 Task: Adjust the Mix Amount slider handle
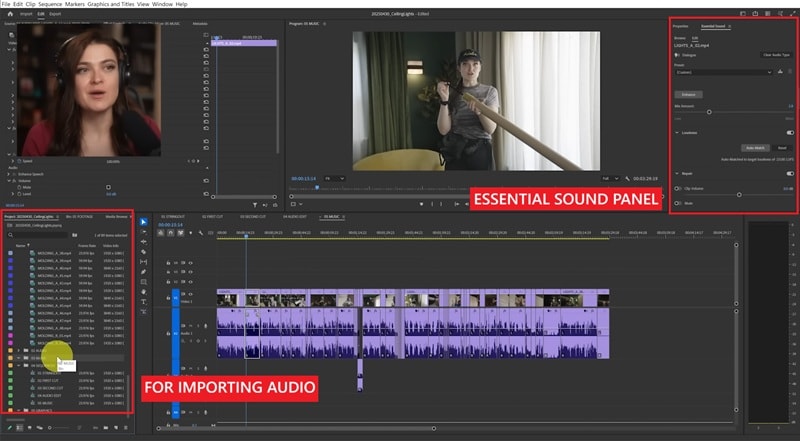tap(709, 112)
